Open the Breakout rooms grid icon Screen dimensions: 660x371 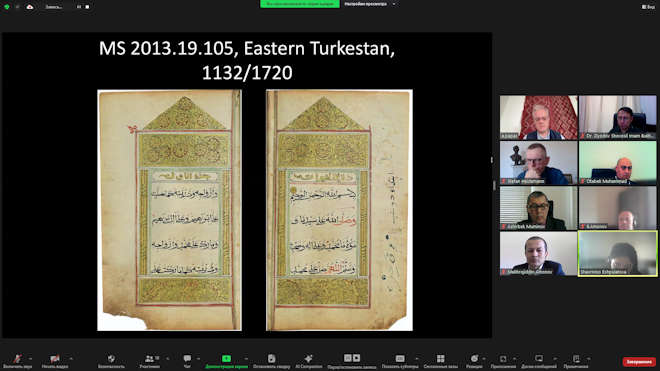(x=440, y=359)
